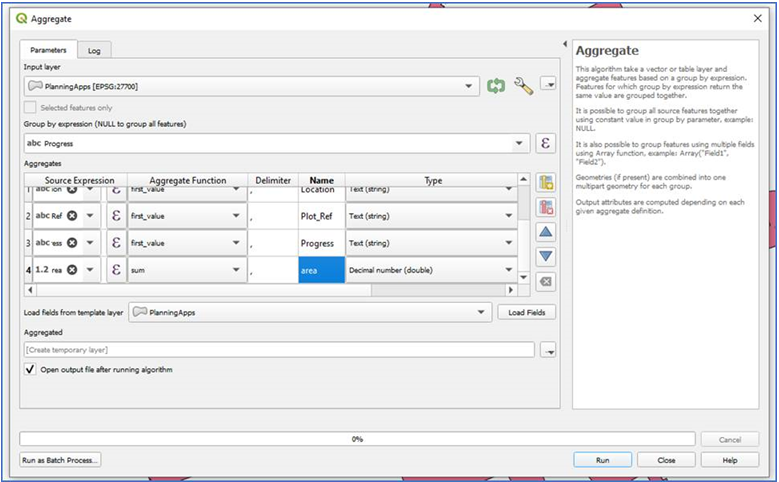Switch to the Parameters tab
Screen dimensions: 779x482
[48, 50]
